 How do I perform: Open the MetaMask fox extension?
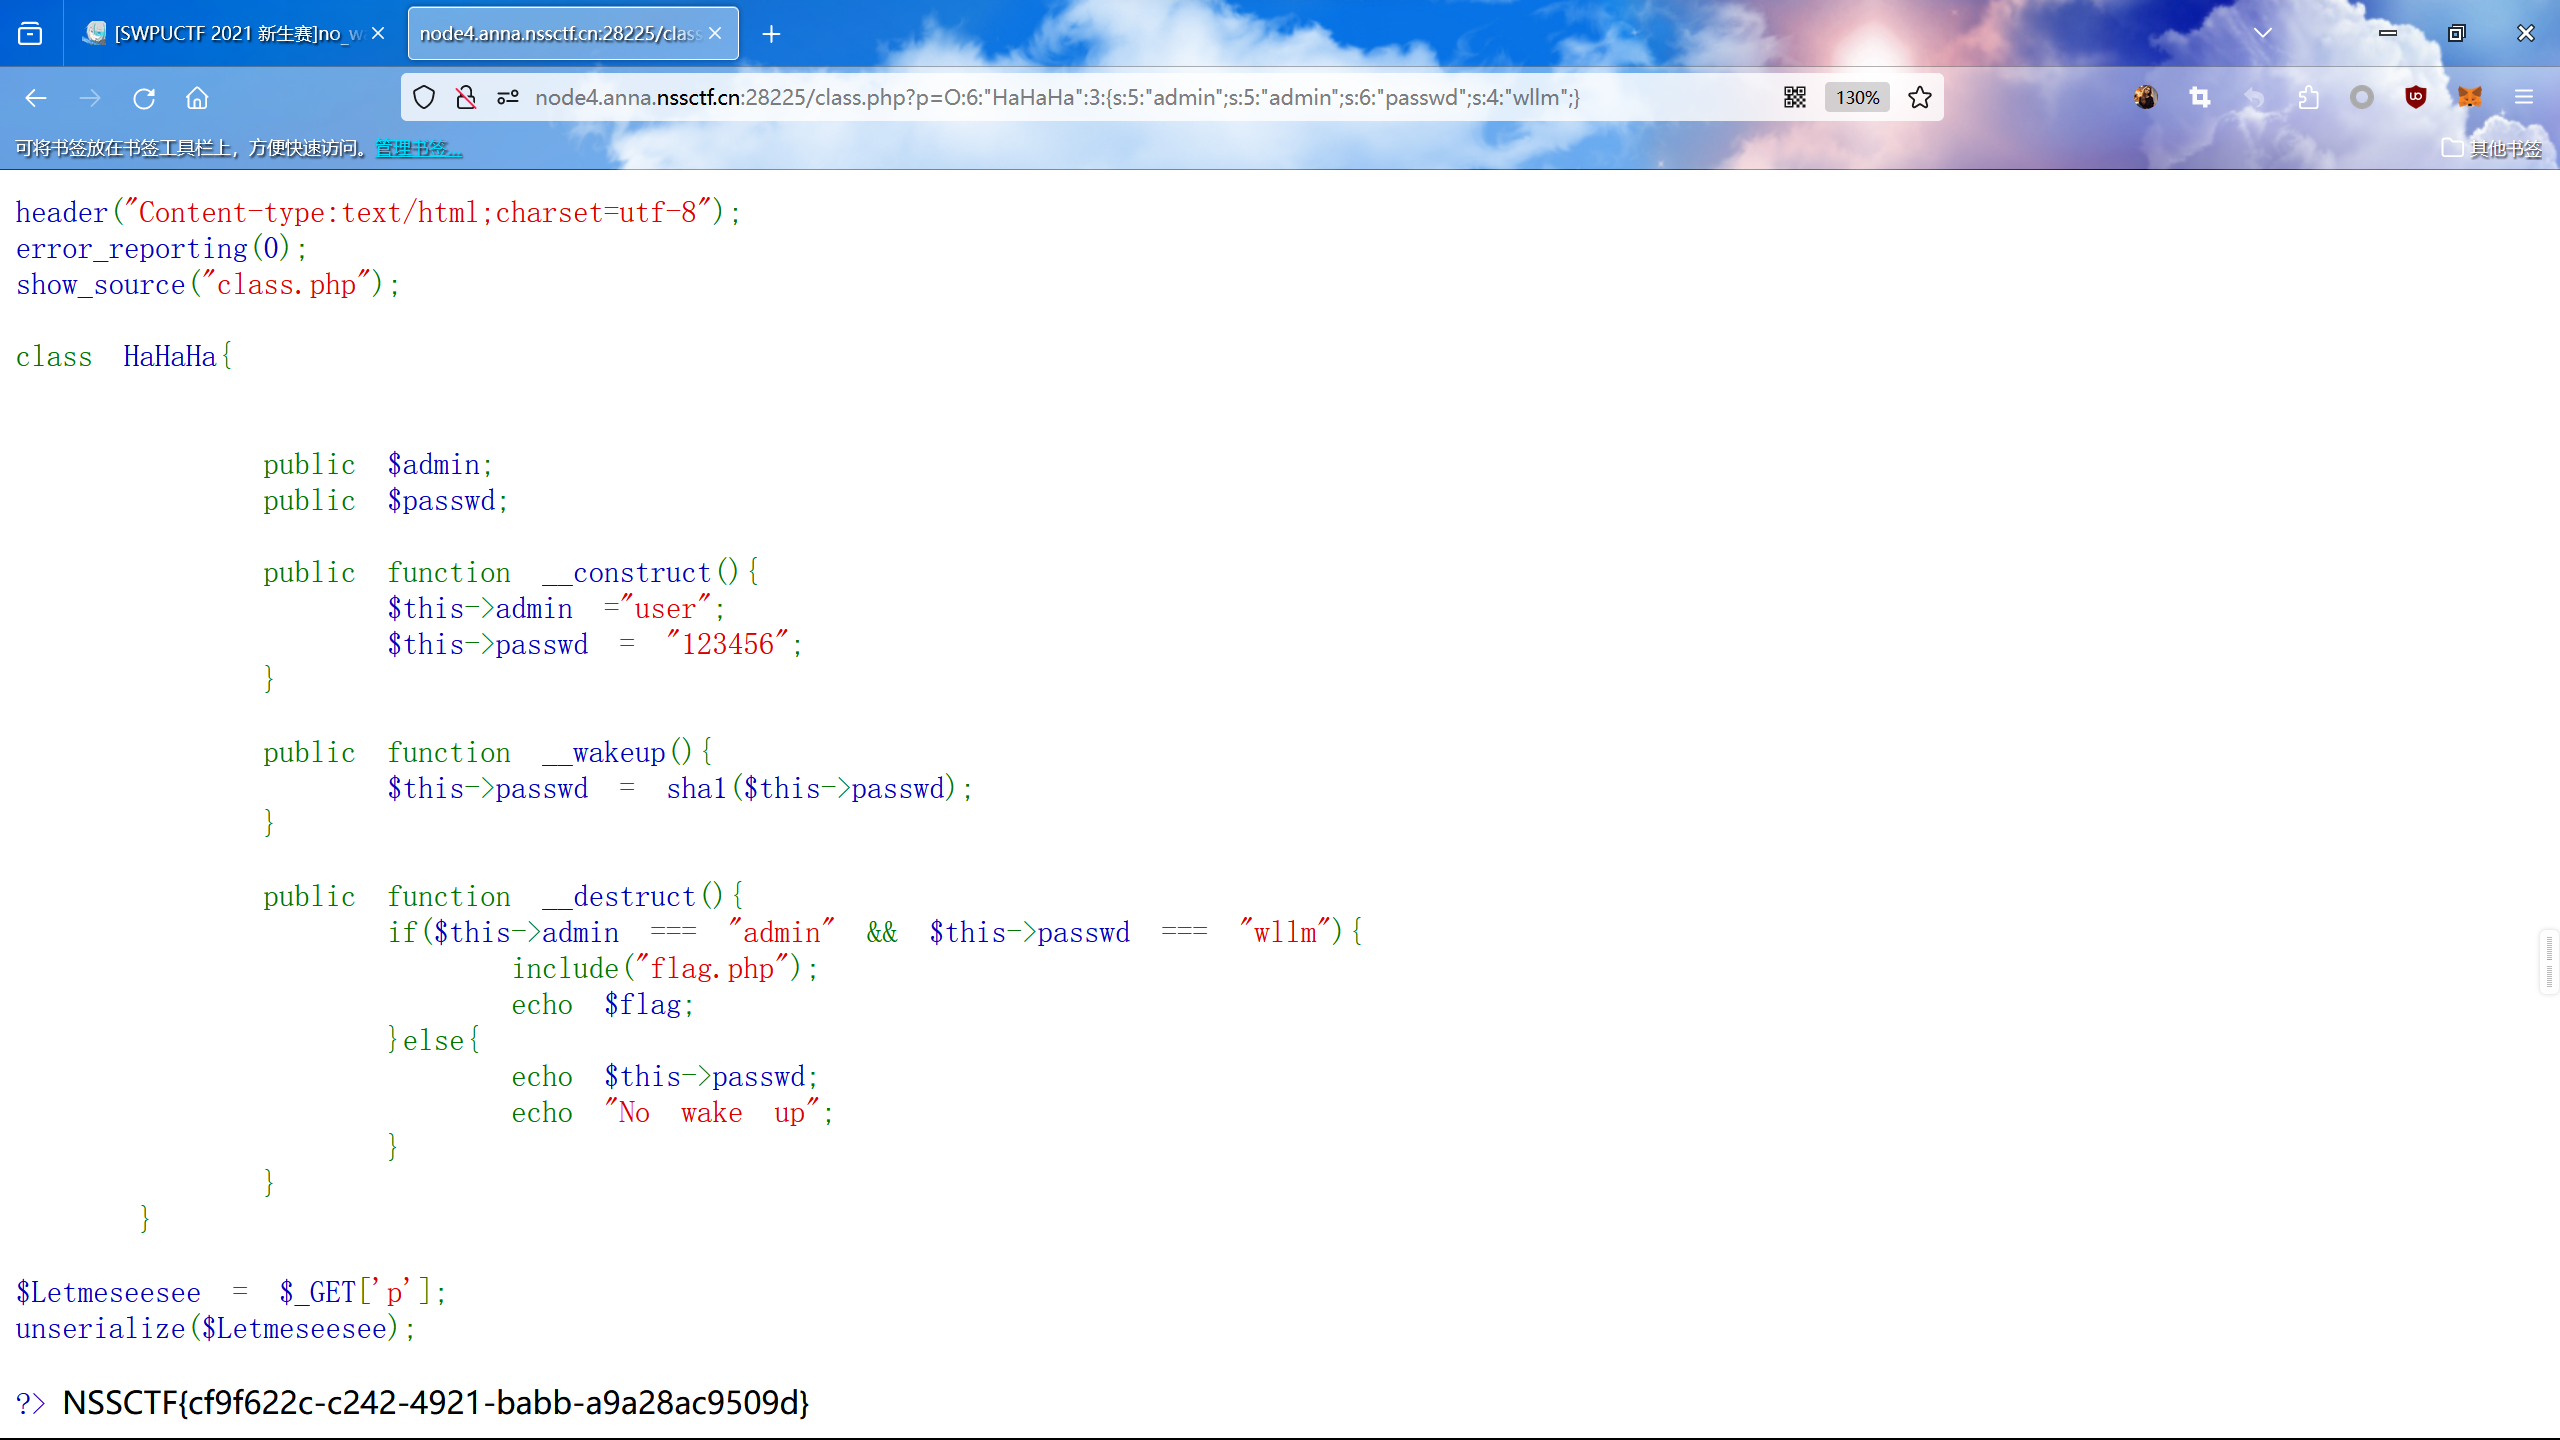2469,97
